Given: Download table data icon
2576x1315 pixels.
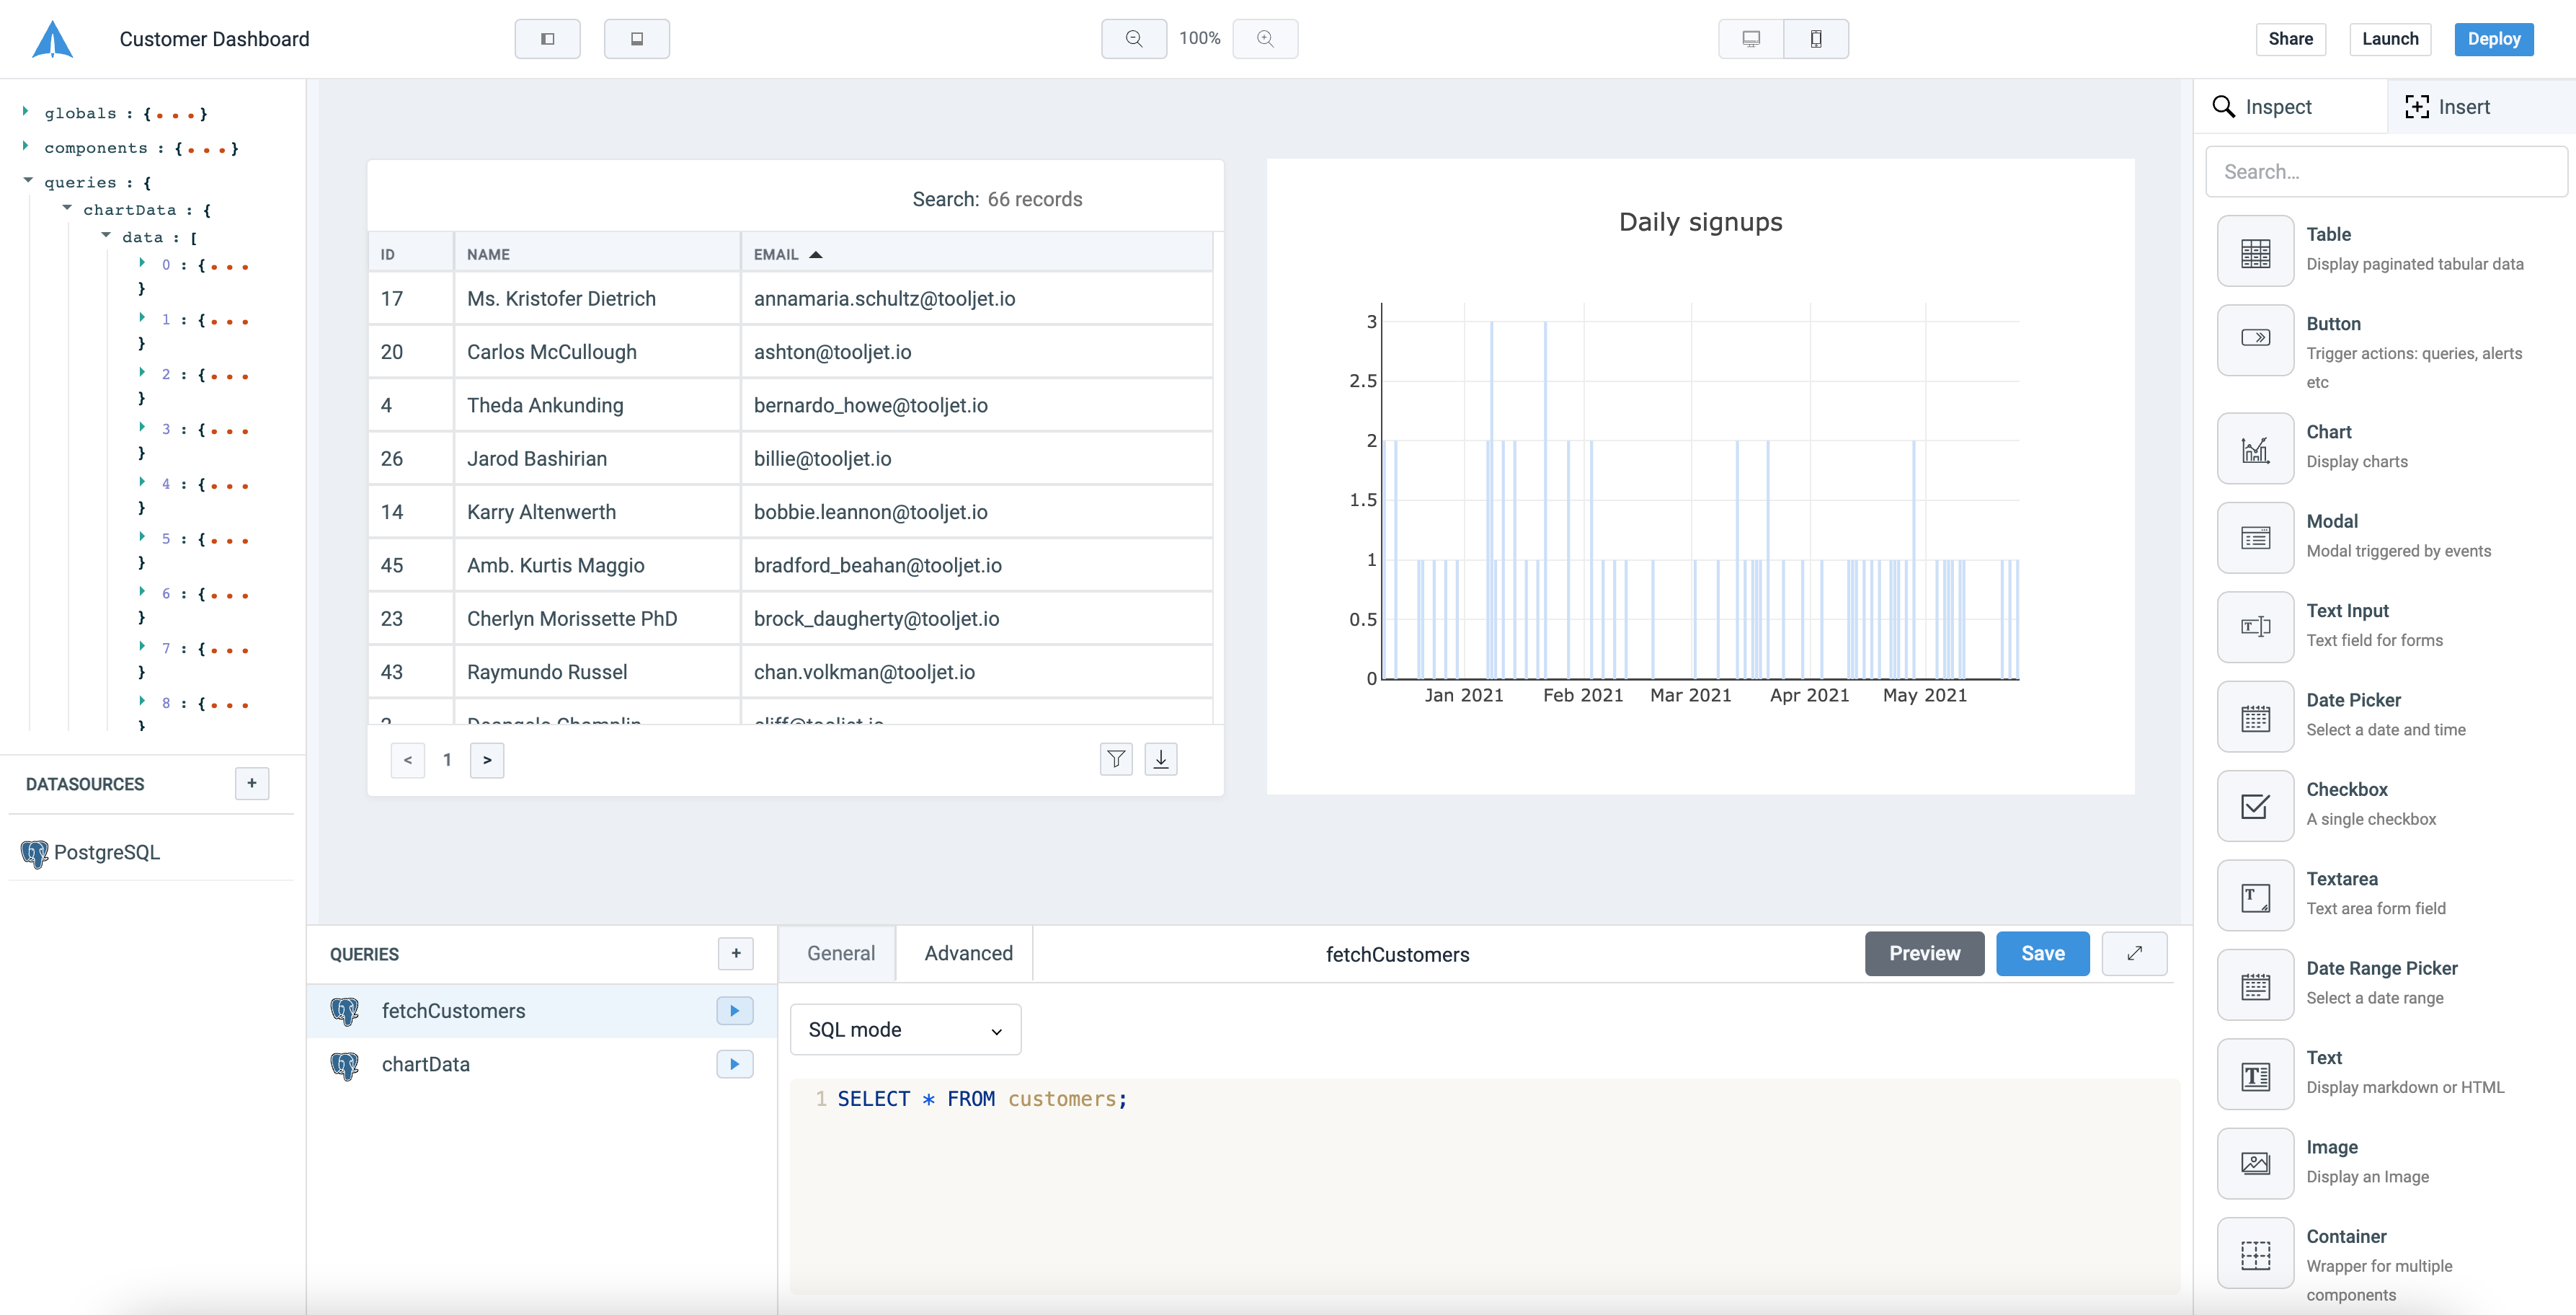Looking at the screenshot, I should [x=1160, y=759].
